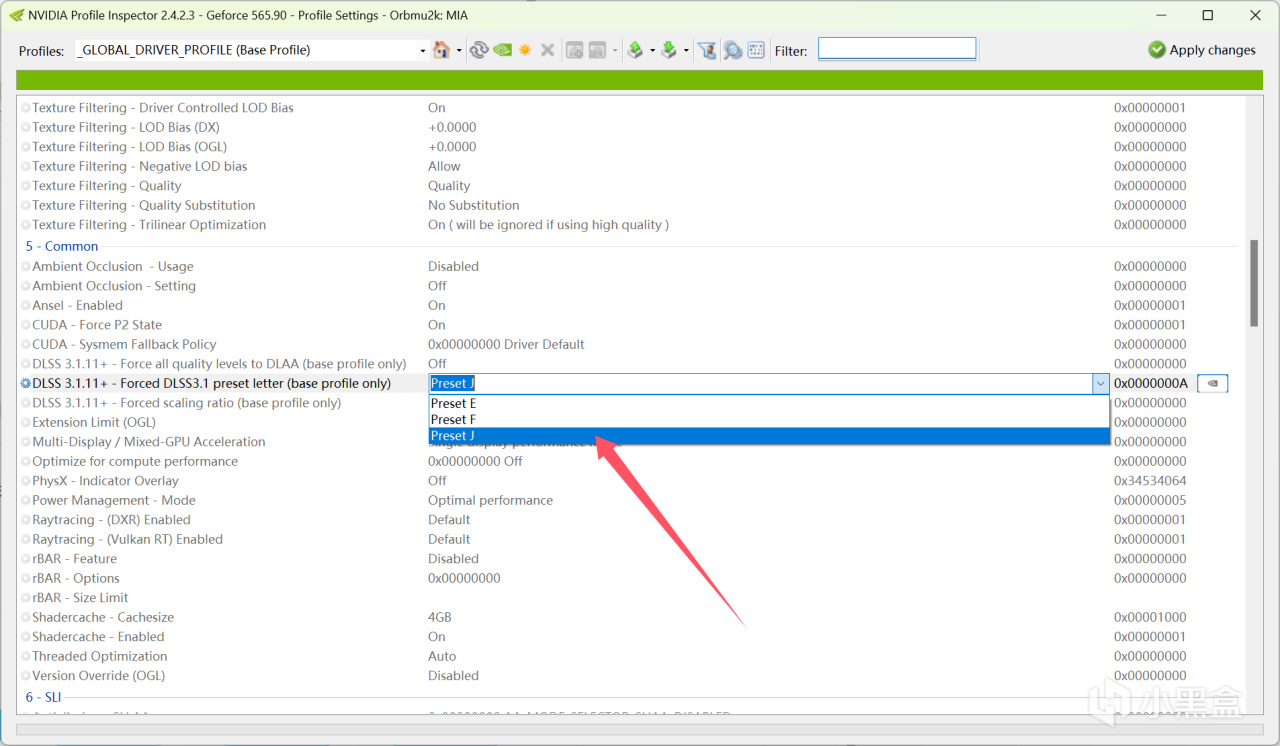
Task: Select the rBAR - Options row
Action: point(76,578)
